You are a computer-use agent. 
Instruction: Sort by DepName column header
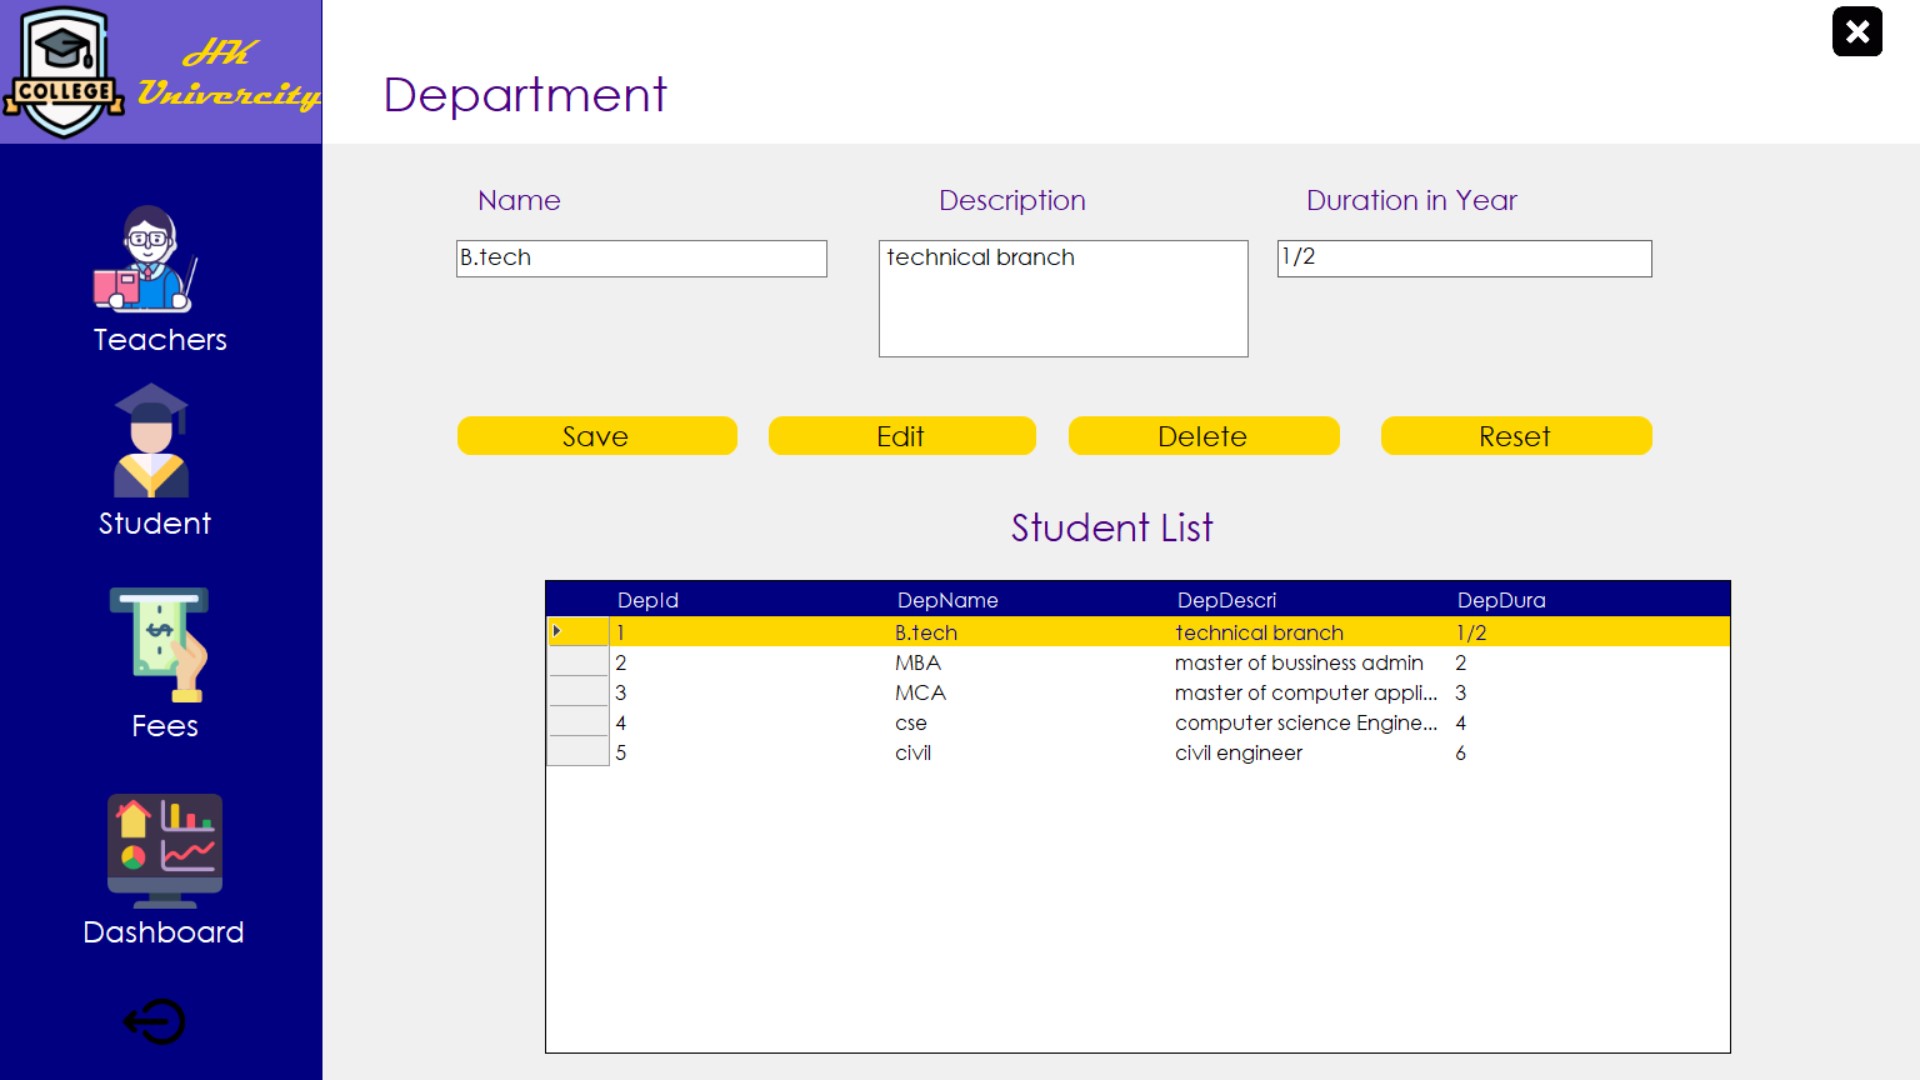pyautogui.click(x=947, y=600)
